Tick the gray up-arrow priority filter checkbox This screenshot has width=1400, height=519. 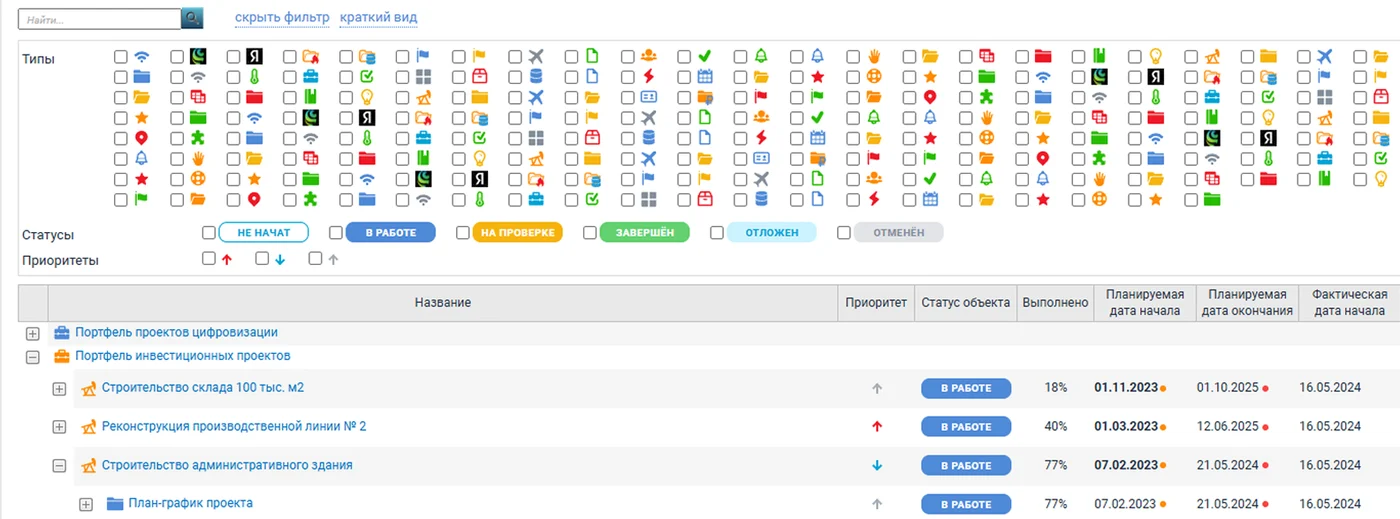click(315, 258)
